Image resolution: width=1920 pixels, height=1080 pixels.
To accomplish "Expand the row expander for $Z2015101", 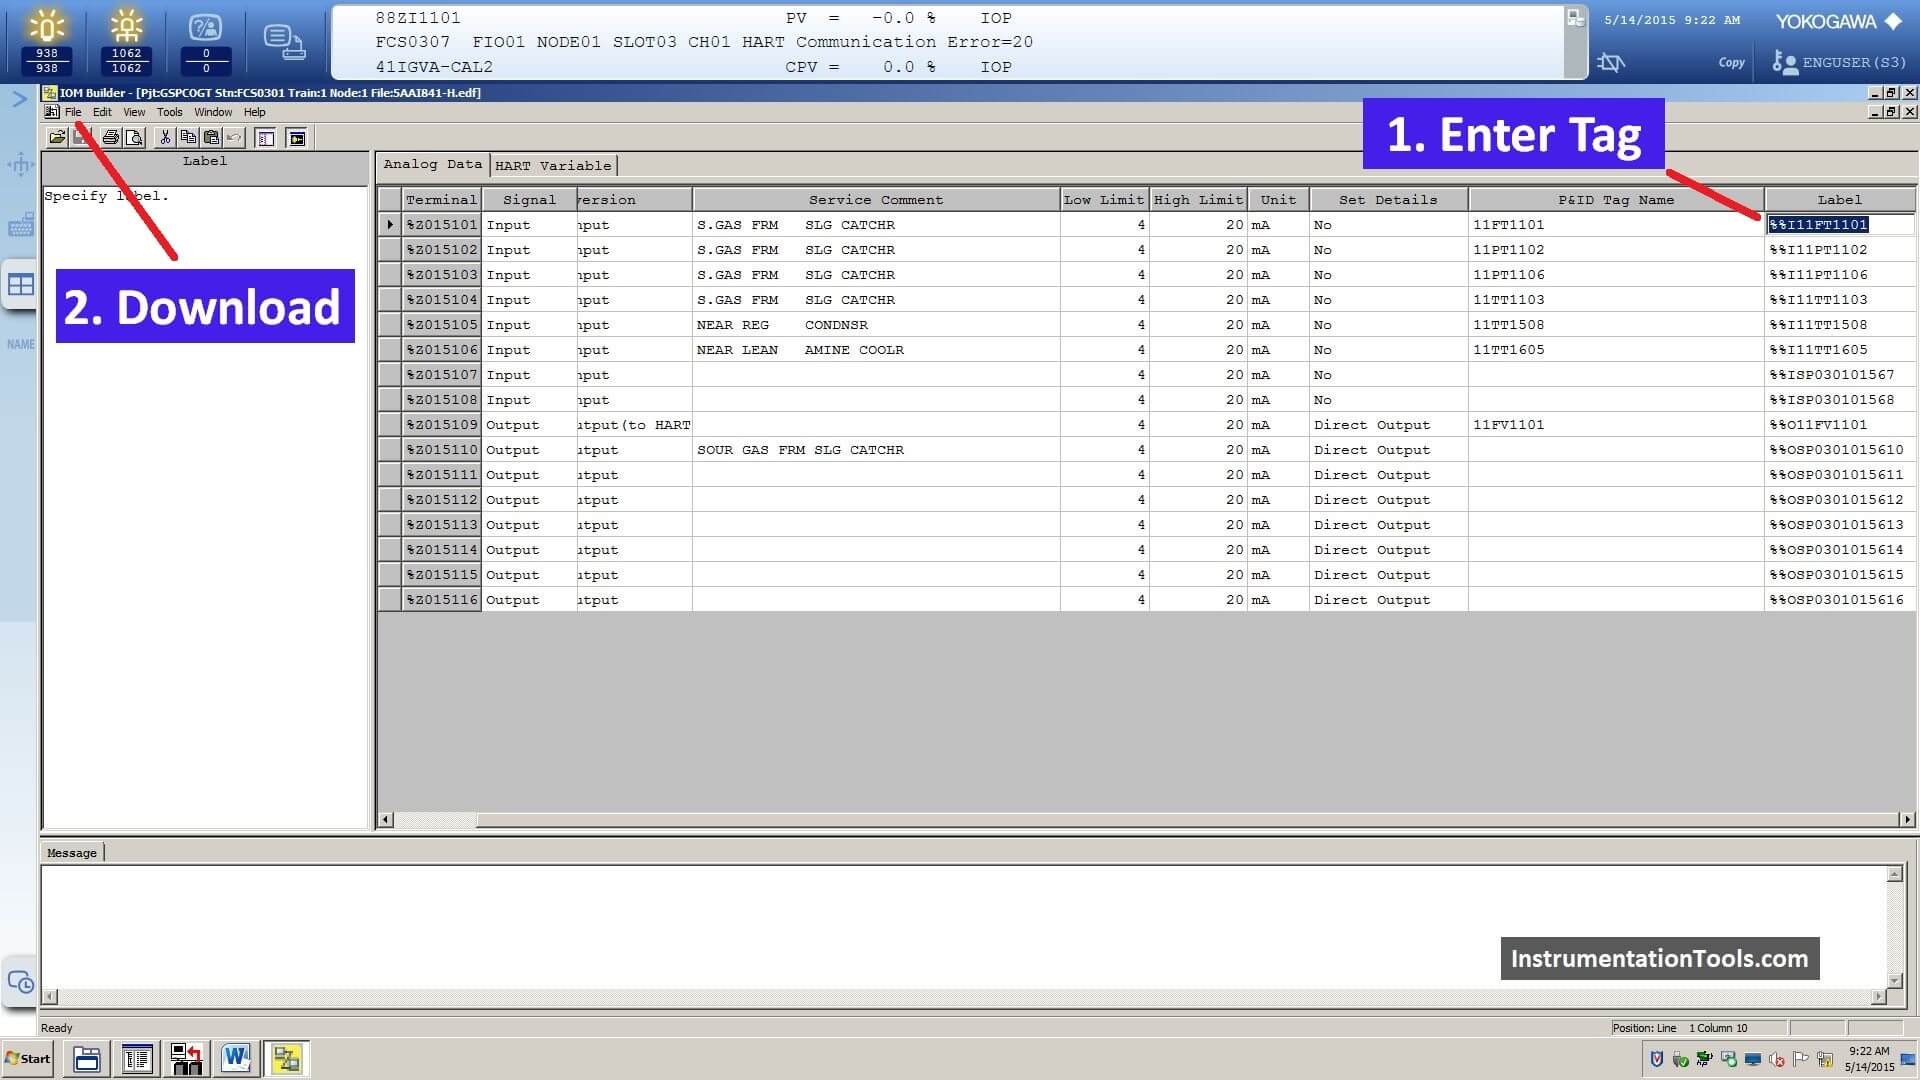I will click(388, 224).
